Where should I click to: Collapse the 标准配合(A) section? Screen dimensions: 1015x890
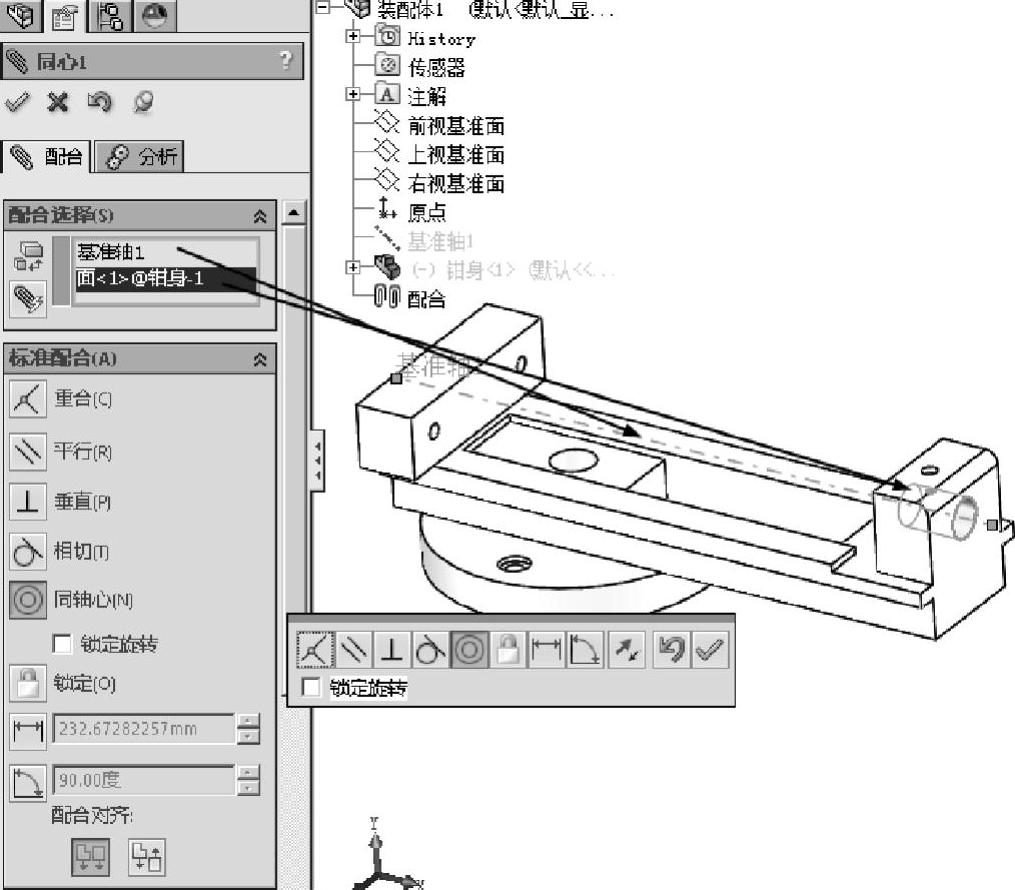[x=260, y=360]
